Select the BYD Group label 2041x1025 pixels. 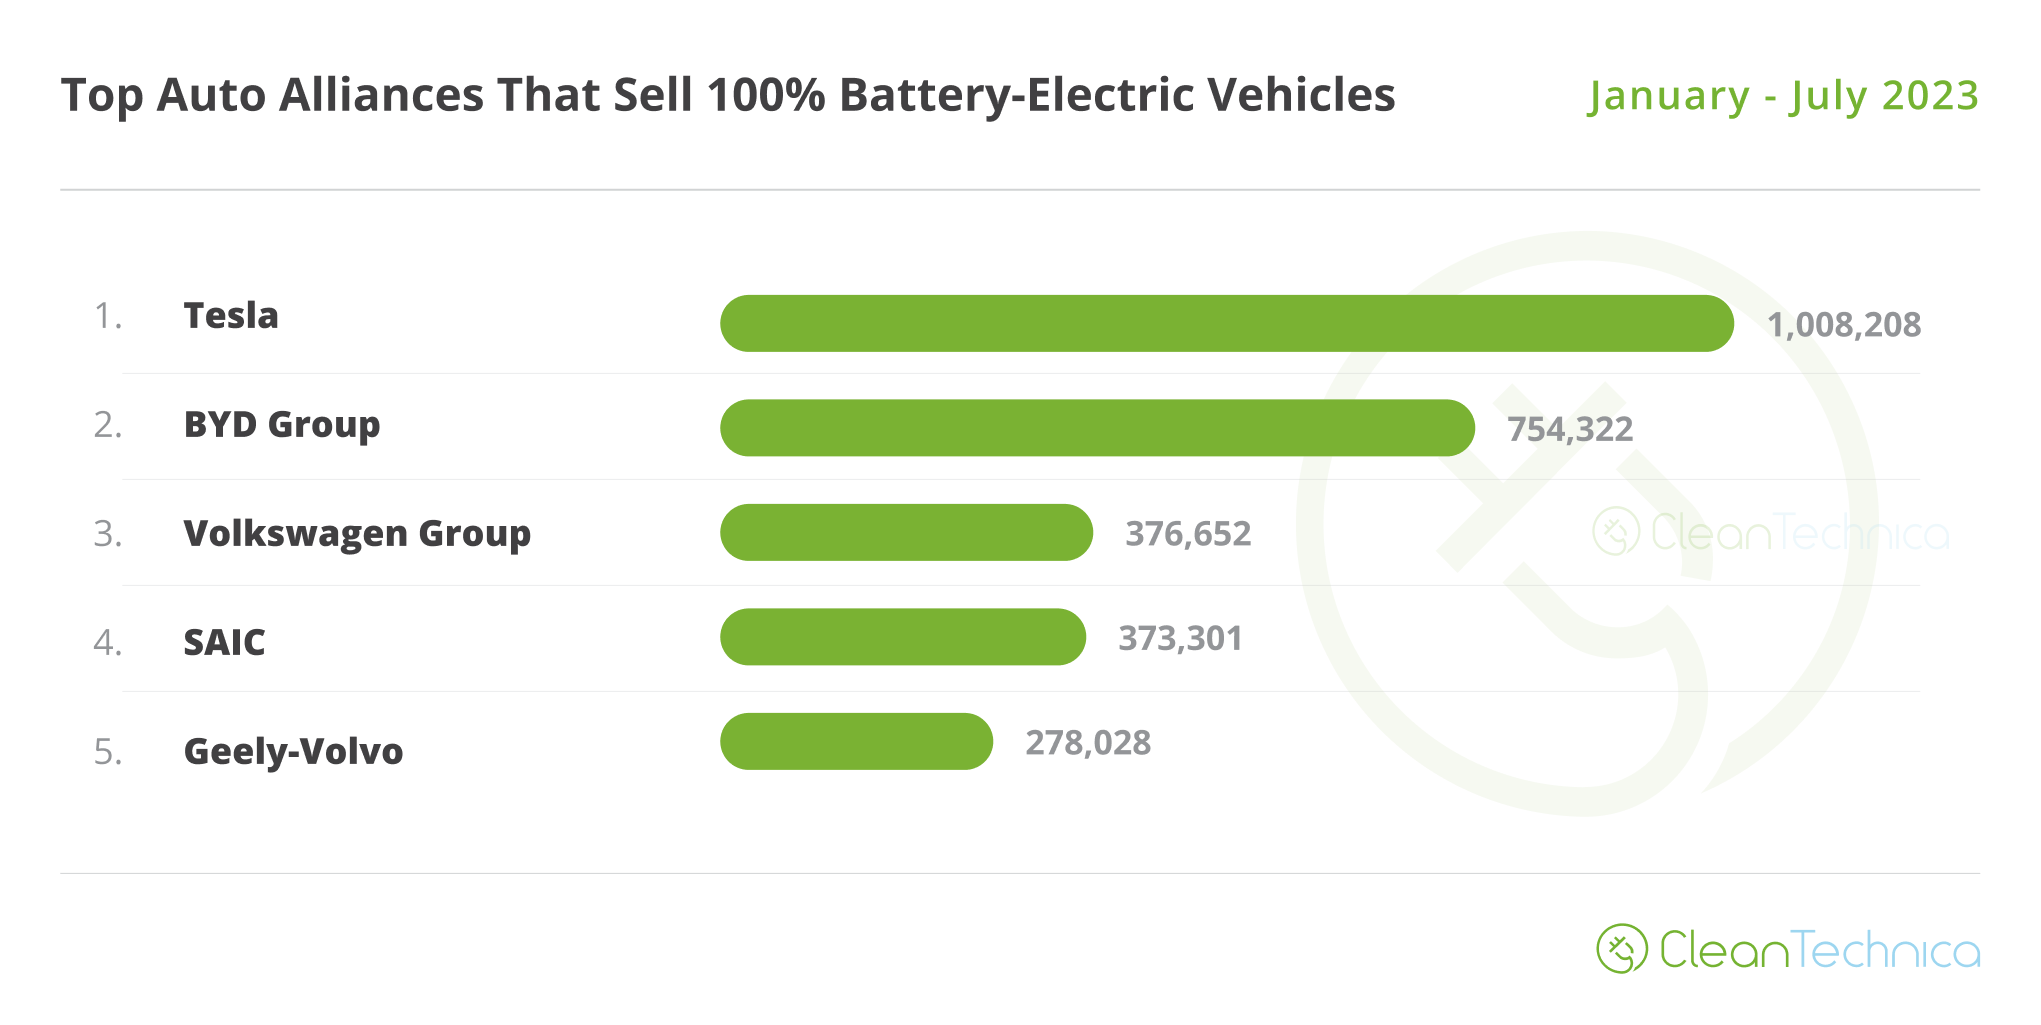[x=282, y=425]
